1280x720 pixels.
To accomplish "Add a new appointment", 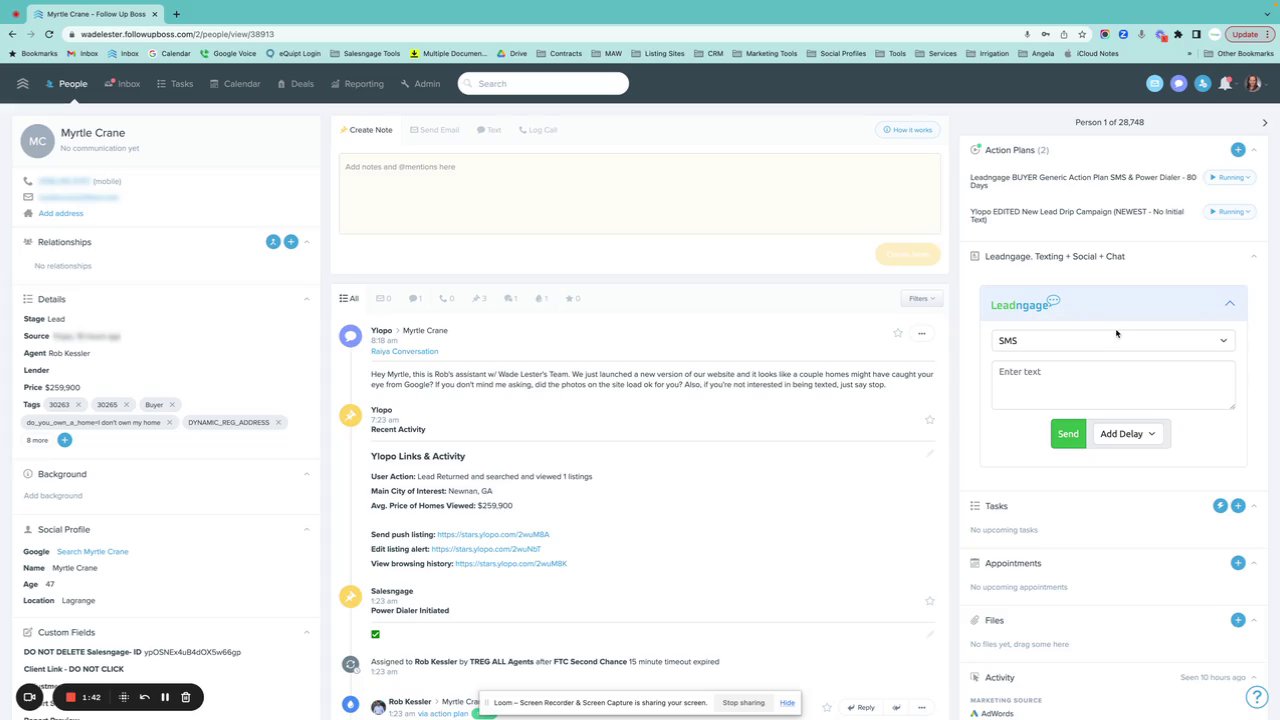I will pyautogui.click(x=1238, y=563).
